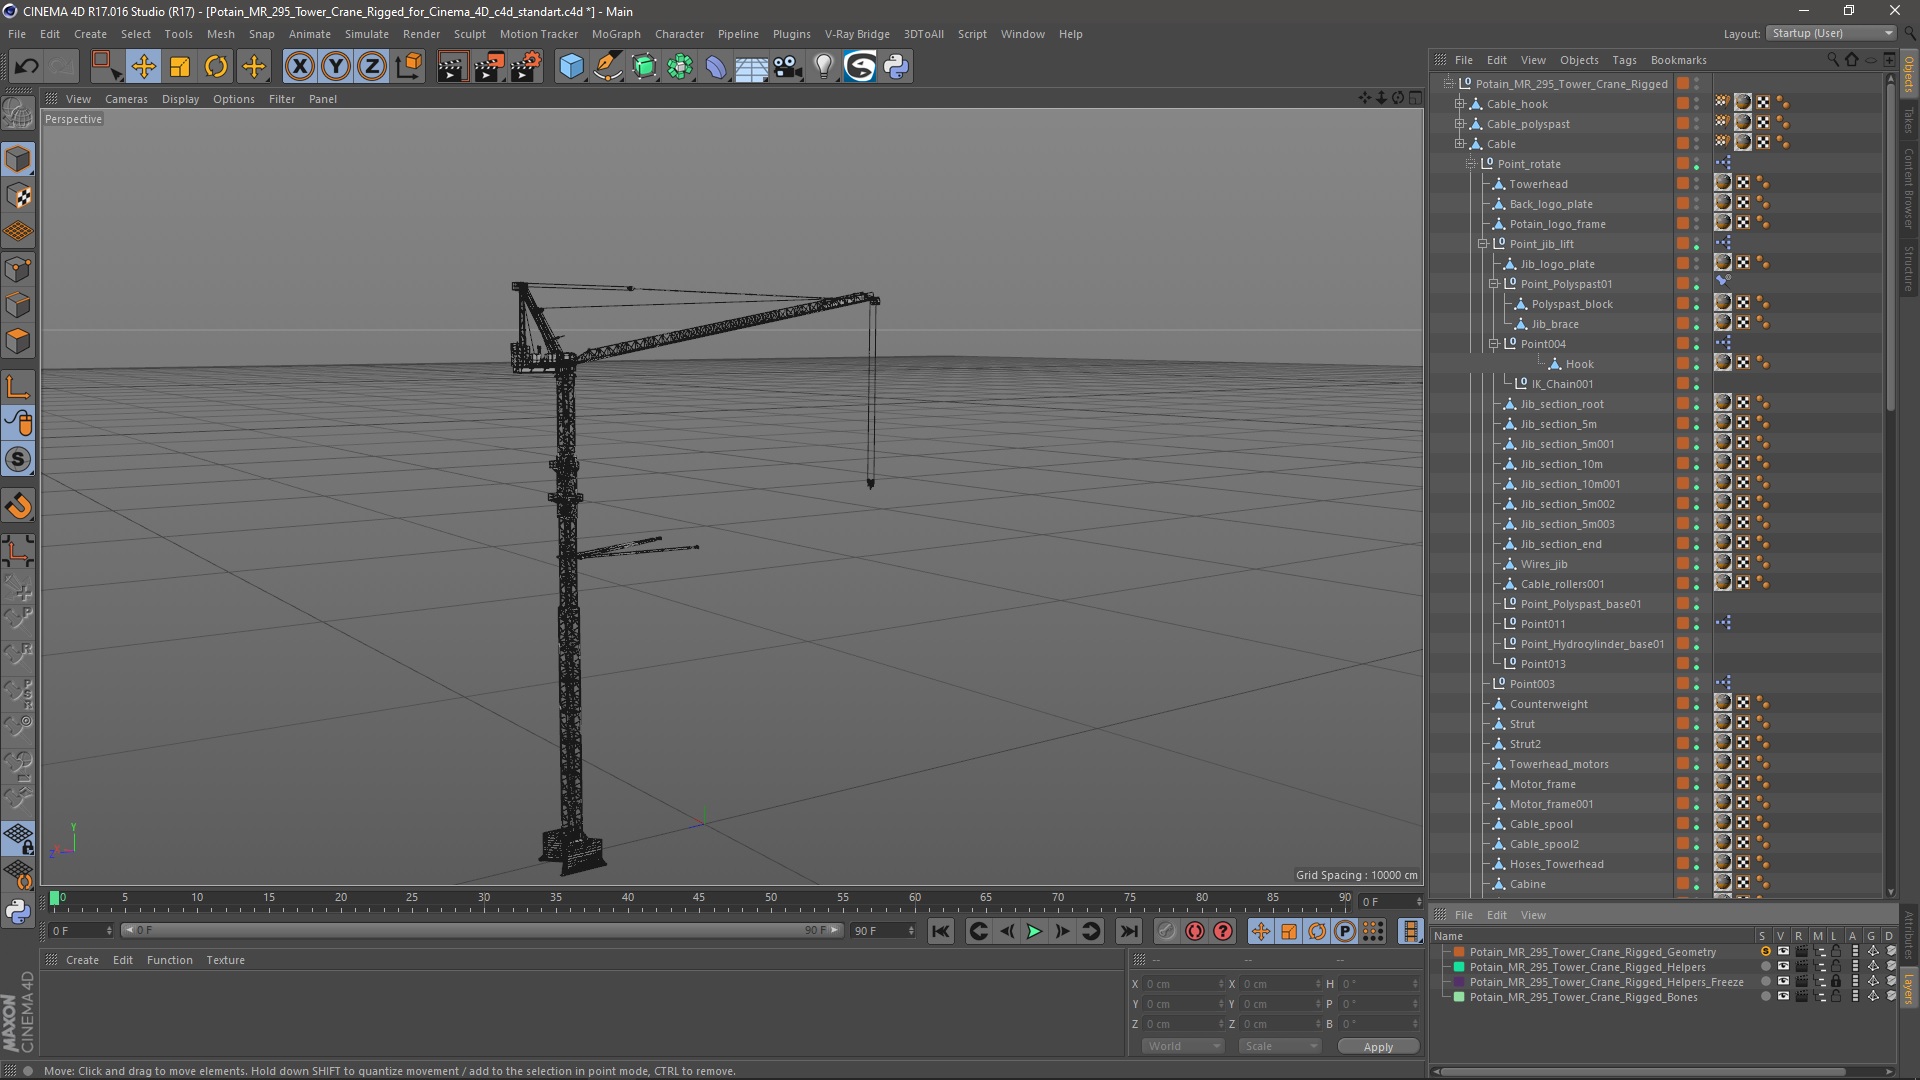Open the viewport Cameras menu
Viewport: 1920px width, 1080px height.
coord(126,99)
